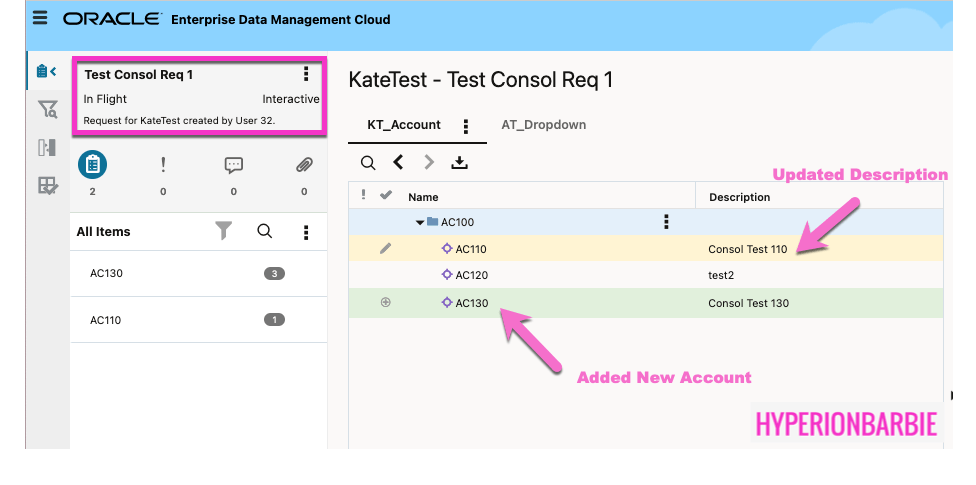Viewport: 976px width, 485px height.
Task: Select the KT_Account tab
Action: [404, 125]
